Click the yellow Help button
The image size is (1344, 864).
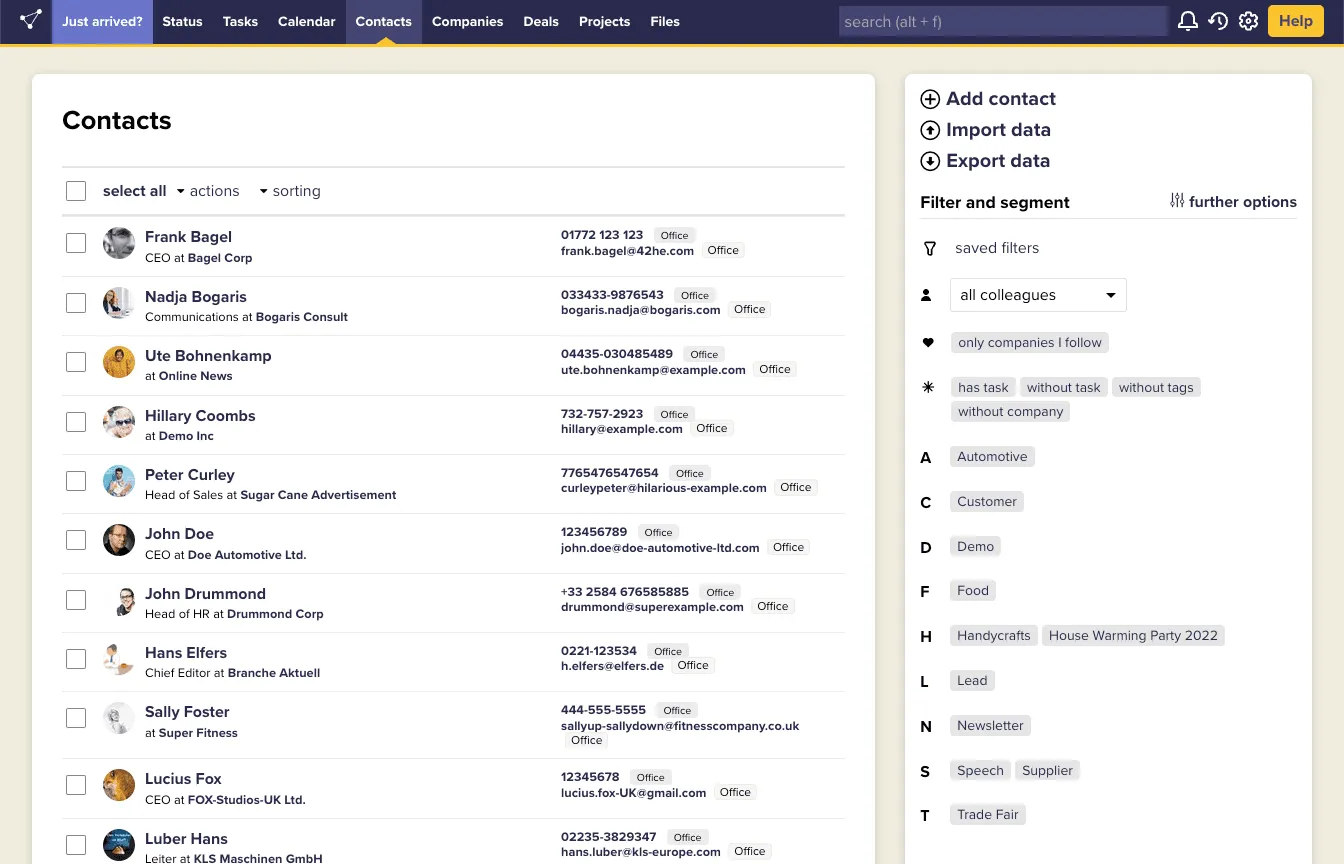pos(1296,21)
